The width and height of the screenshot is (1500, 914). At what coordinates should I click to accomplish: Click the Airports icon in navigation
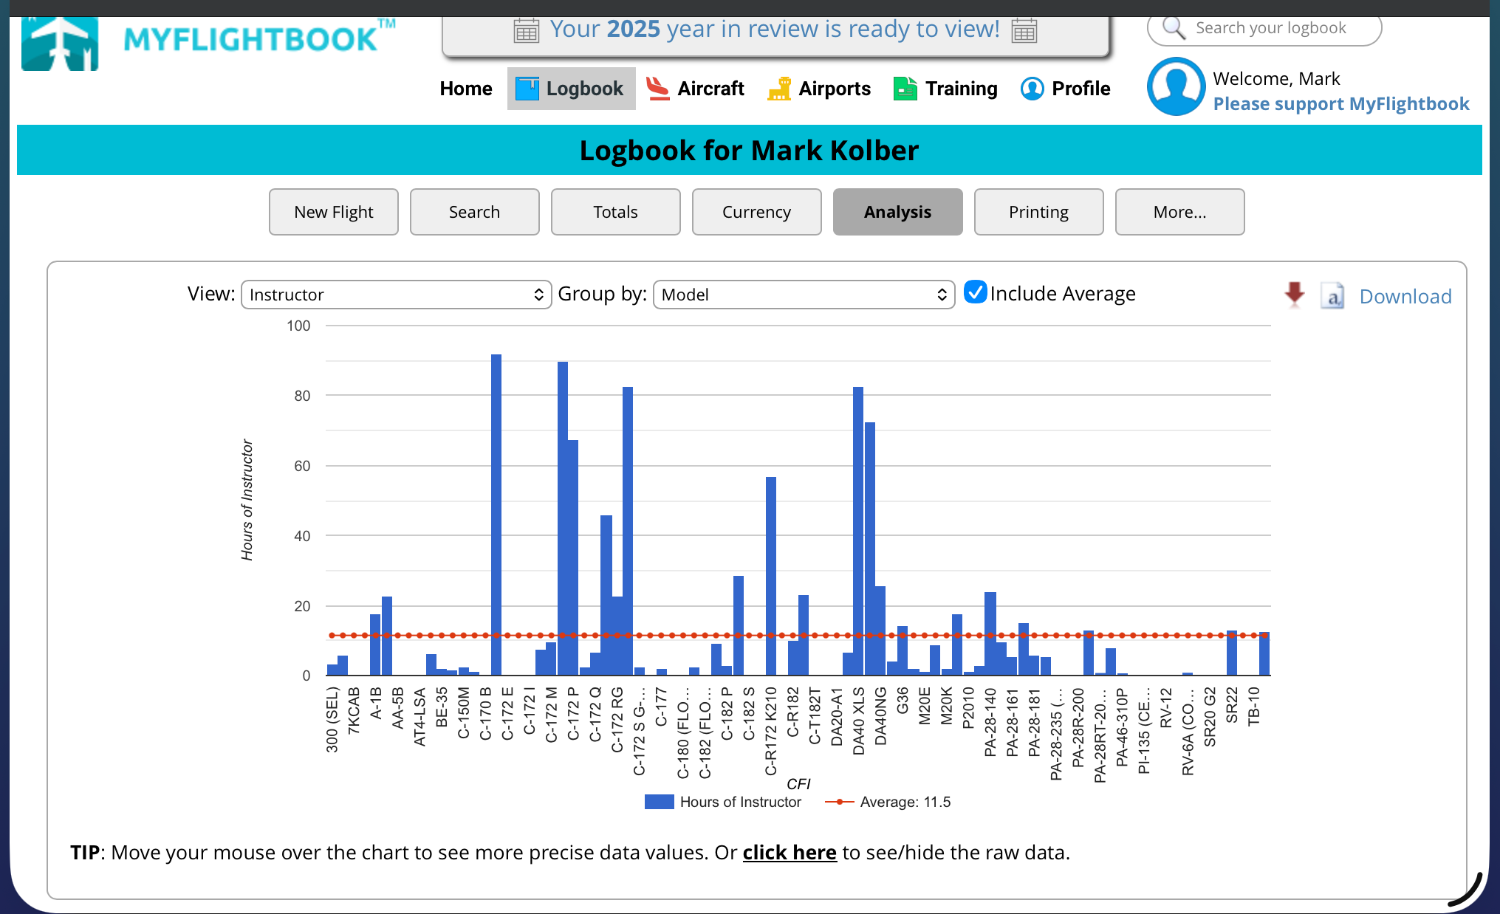[779, 90]
